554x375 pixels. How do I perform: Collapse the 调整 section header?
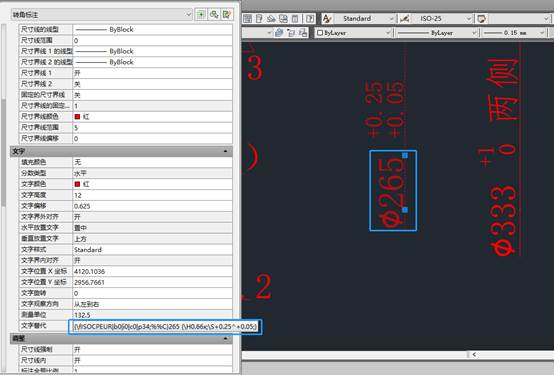coord(121,339)
